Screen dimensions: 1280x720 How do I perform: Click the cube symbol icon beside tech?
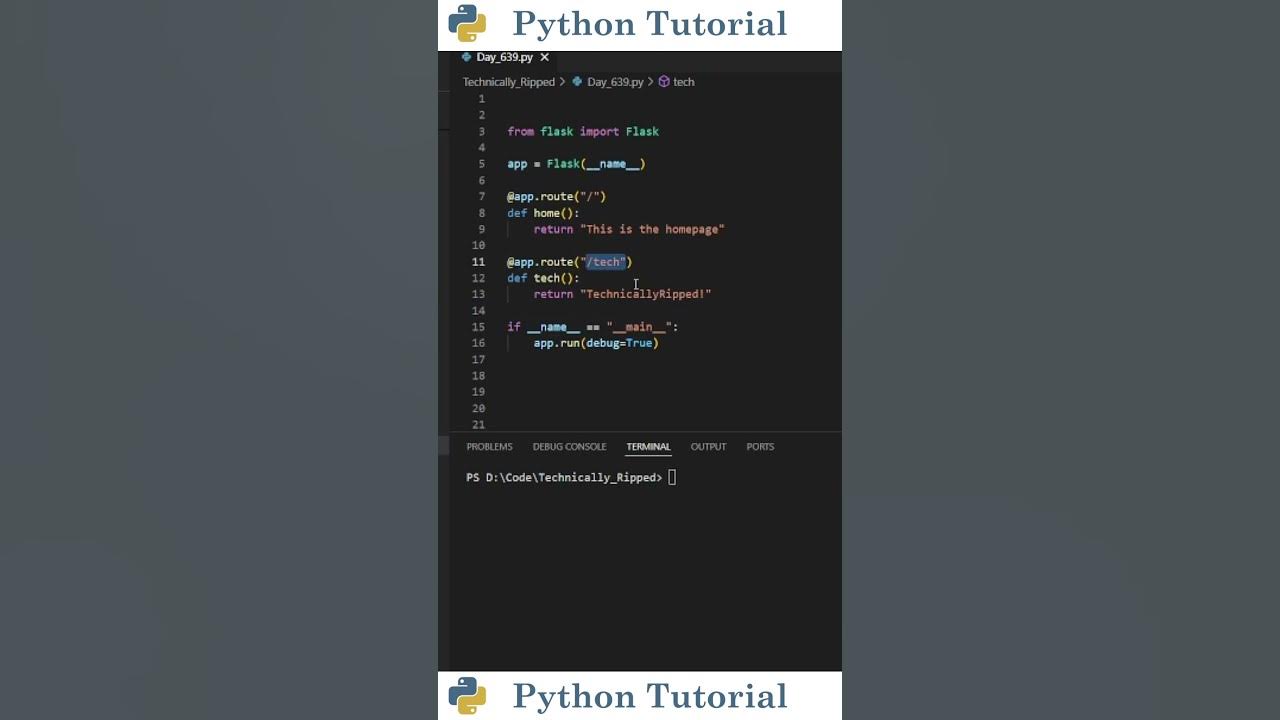664,82
